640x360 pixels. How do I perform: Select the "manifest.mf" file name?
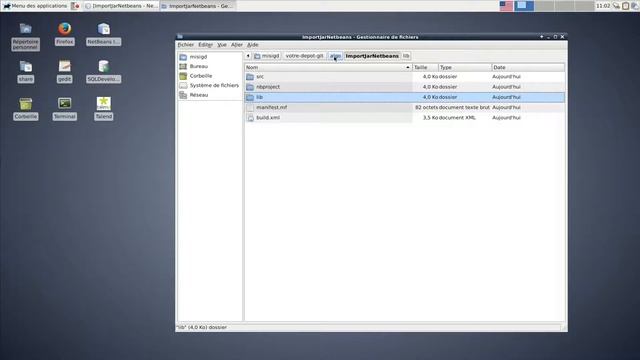tap(271, 107)
